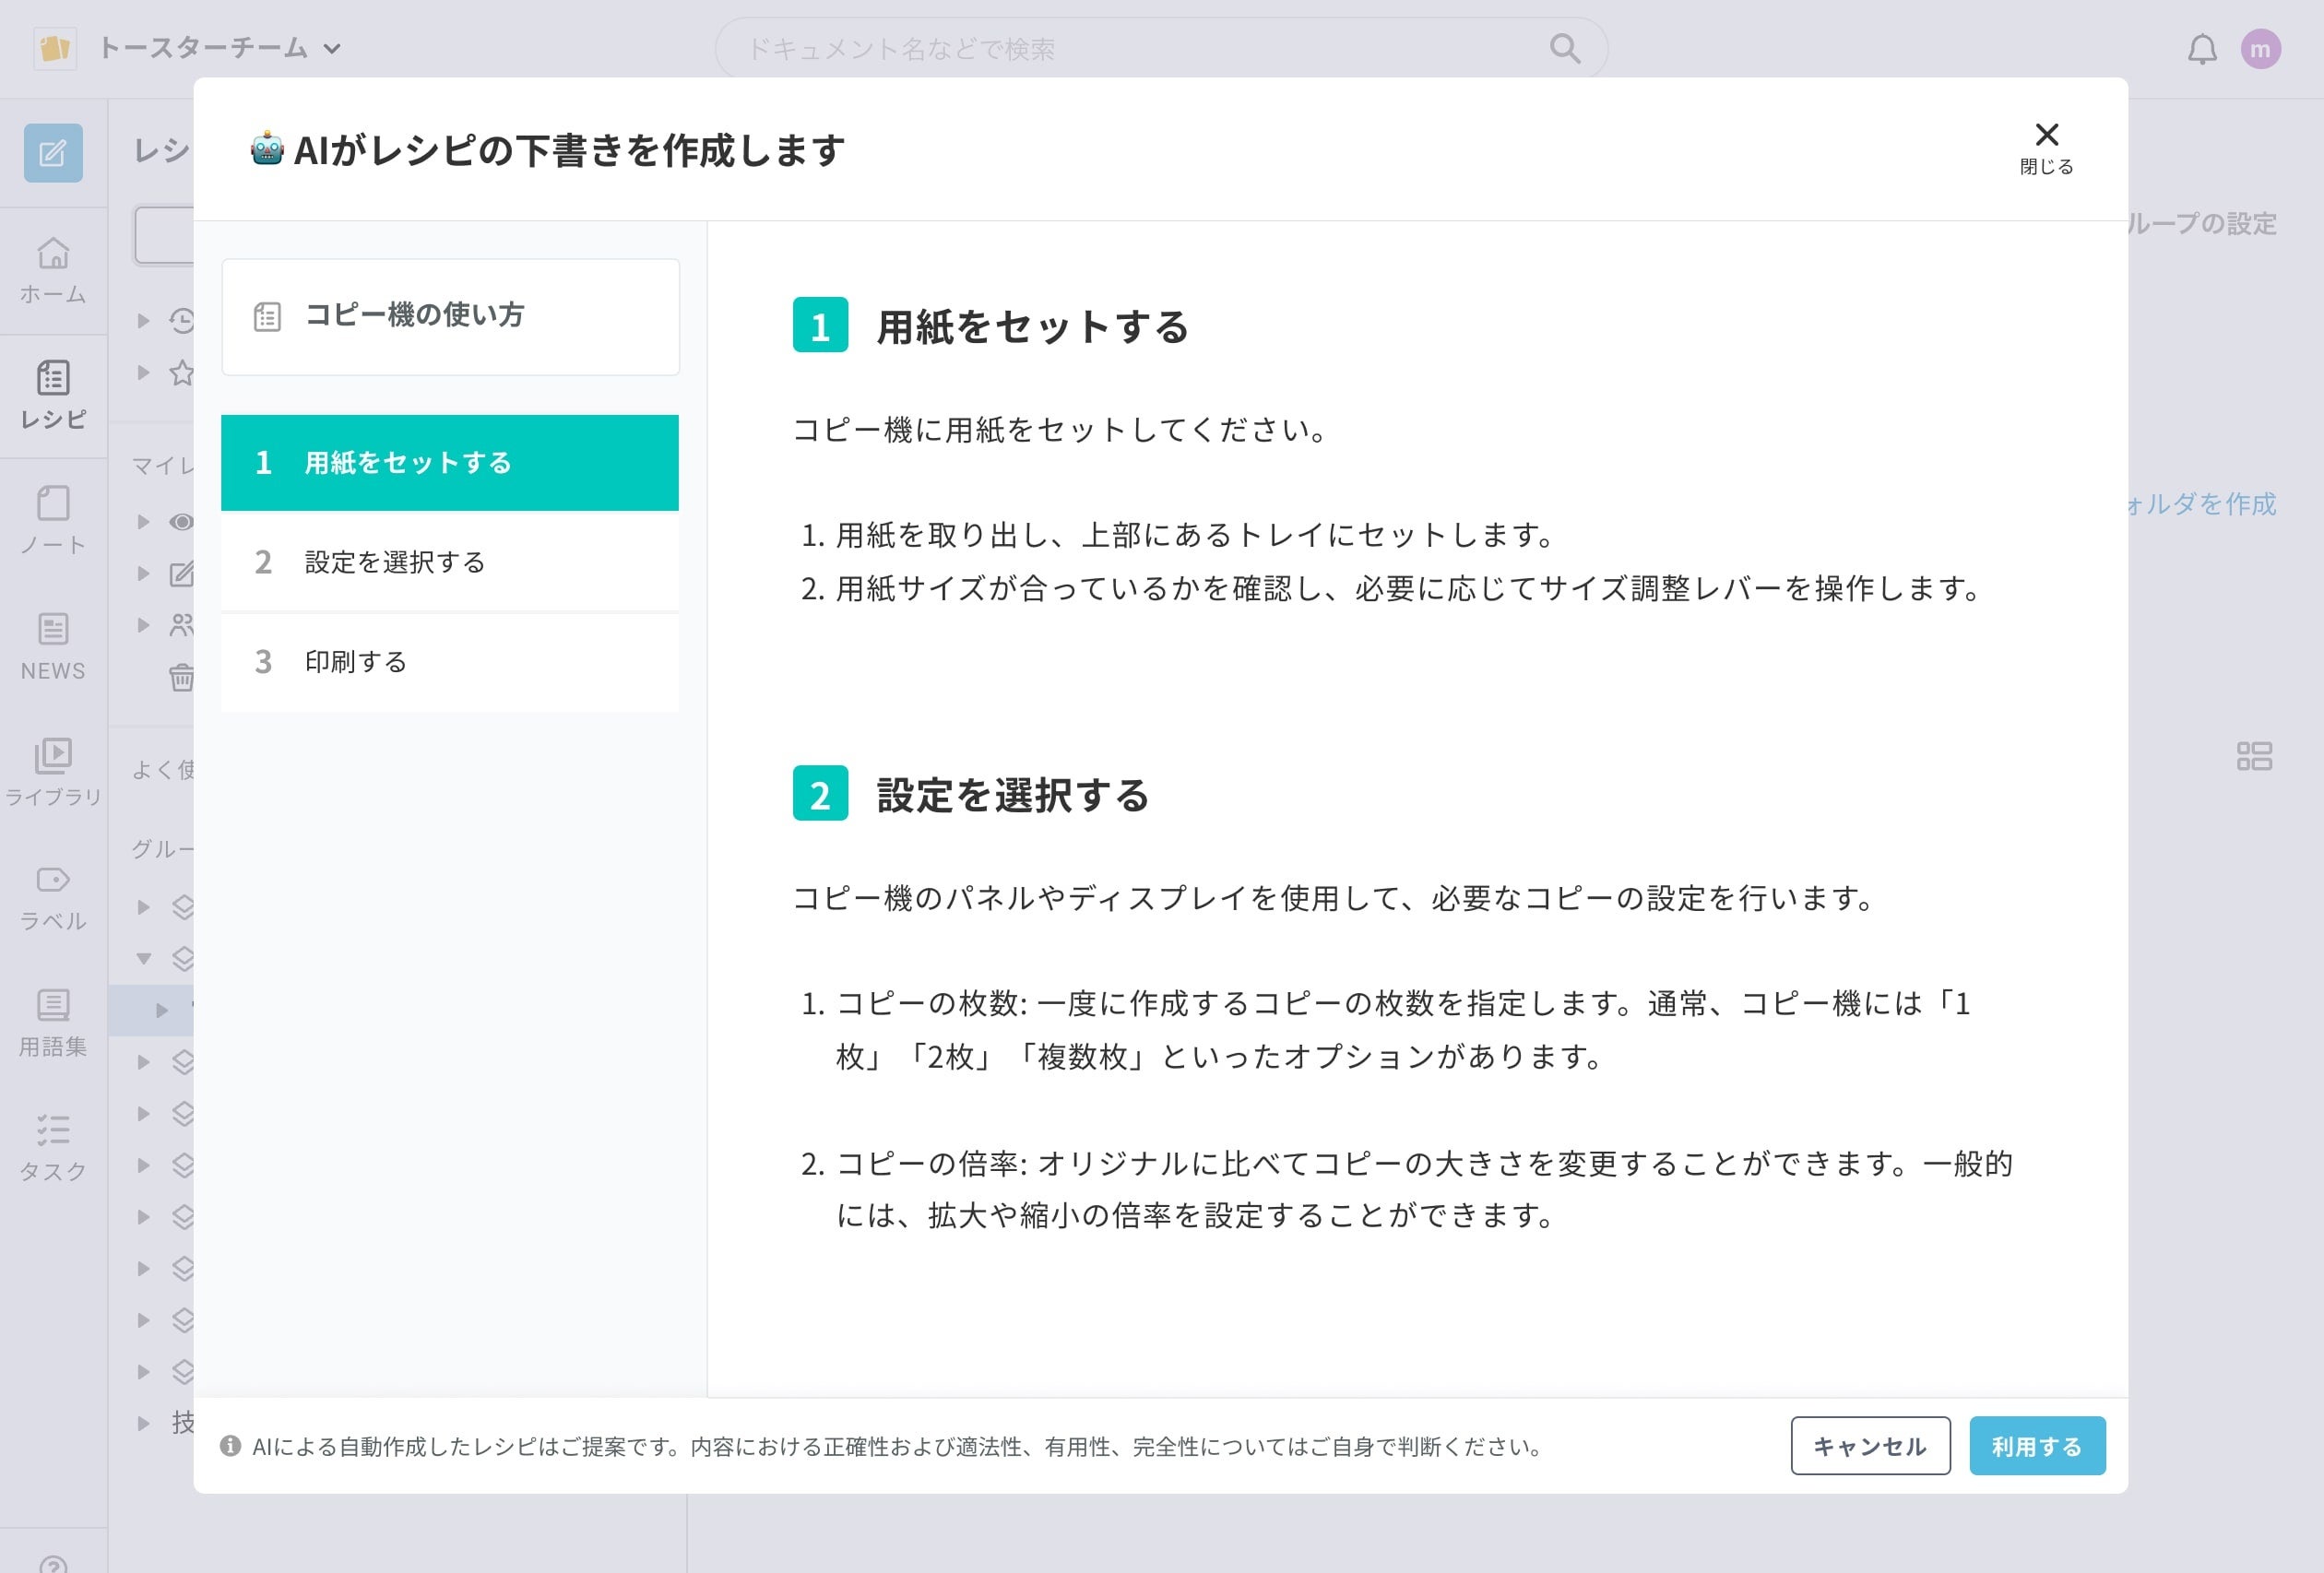Open the 用語集 (glossary) icon
This screenshot has height=1573, width=2324.
pos(52,1020)
